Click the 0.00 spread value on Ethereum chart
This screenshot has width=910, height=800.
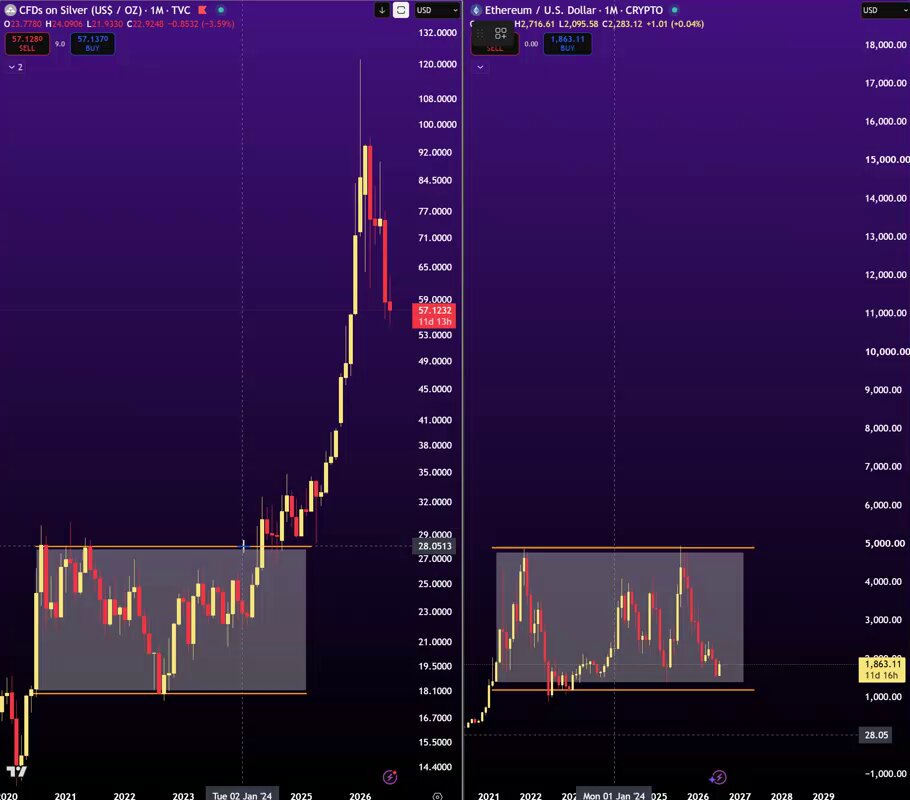point(531,44)
